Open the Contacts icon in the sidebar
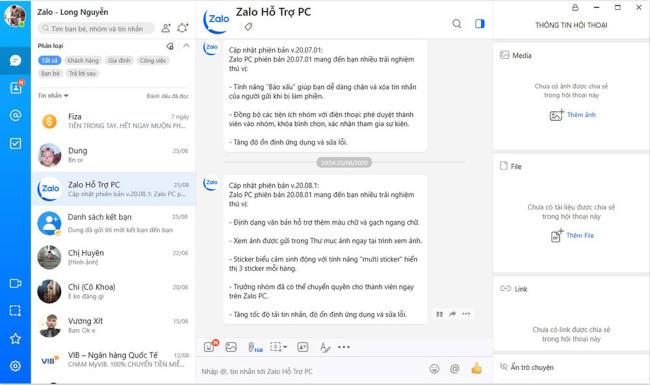 (x=15, y=87)
